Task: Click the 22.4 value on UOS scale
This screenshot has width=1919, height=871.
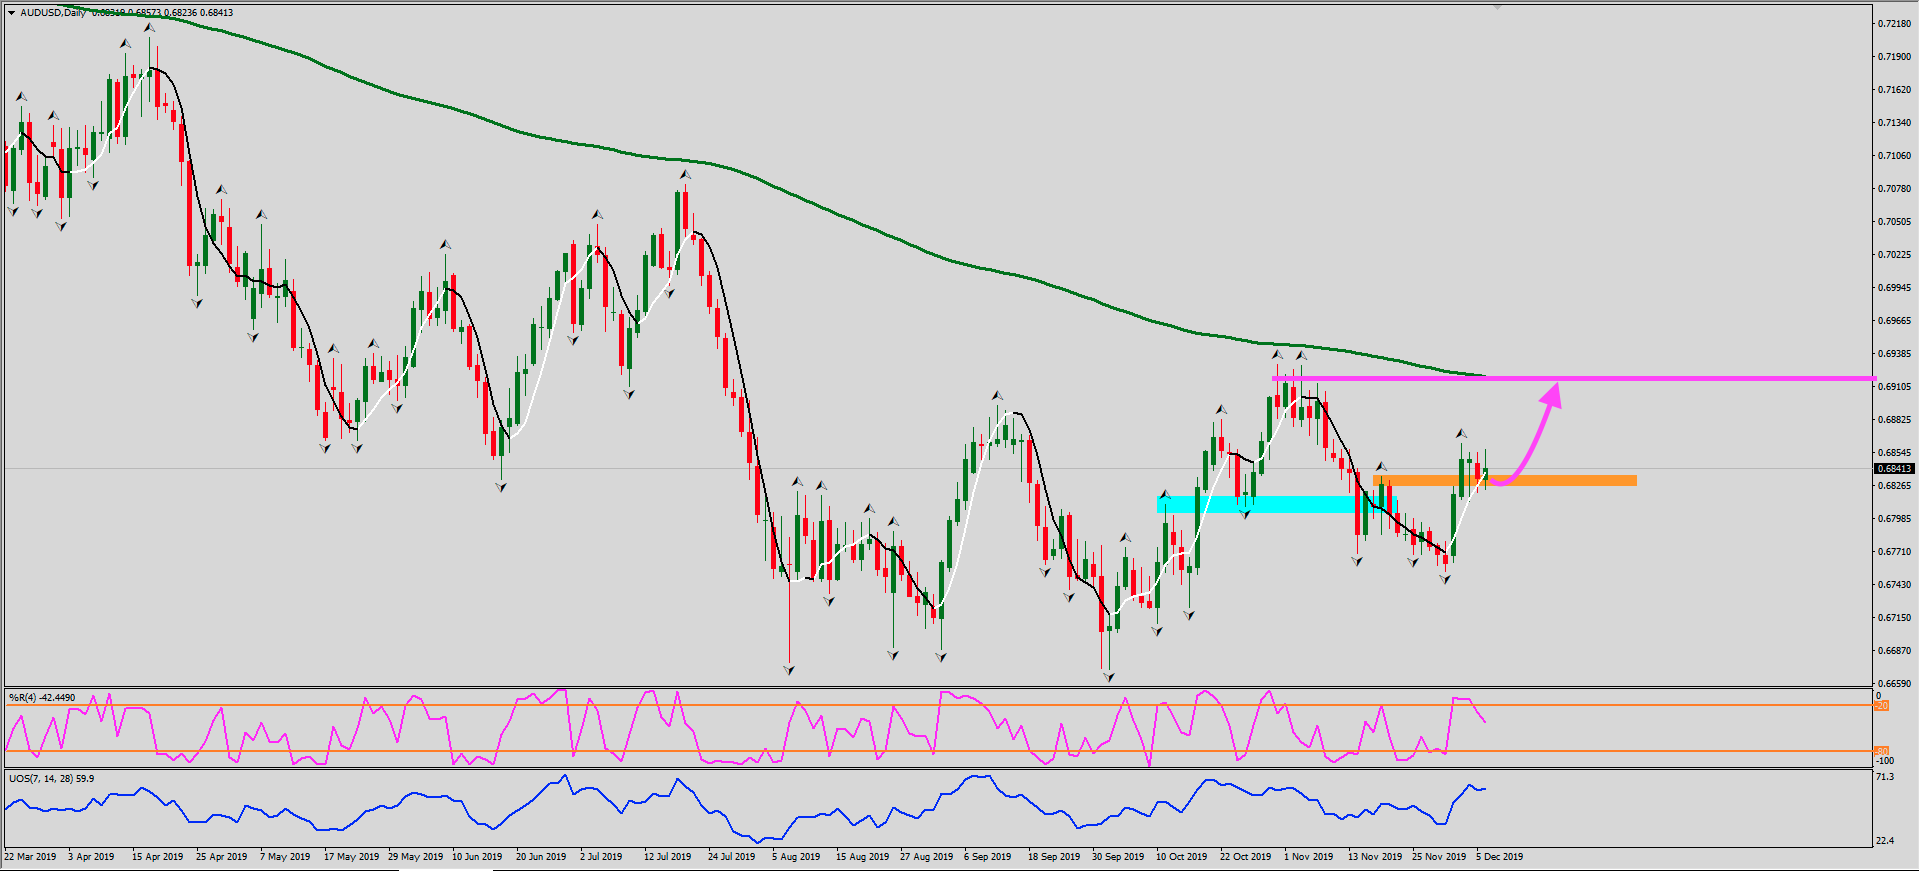Action: point(1885,841)
